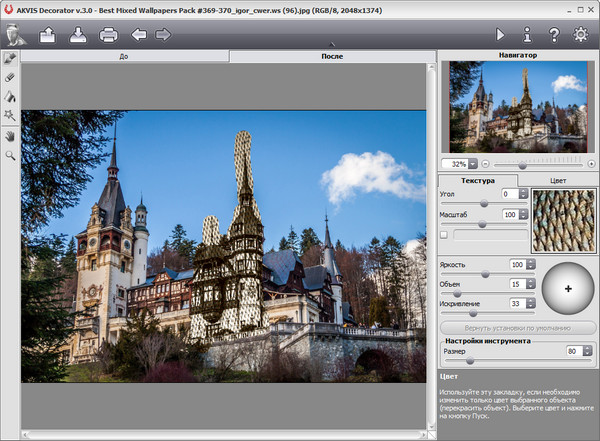Image resolution: width=600 pixels, height=441 pixels.
Task: Select the Magic Wand tool
Action: tap(10, 116)
